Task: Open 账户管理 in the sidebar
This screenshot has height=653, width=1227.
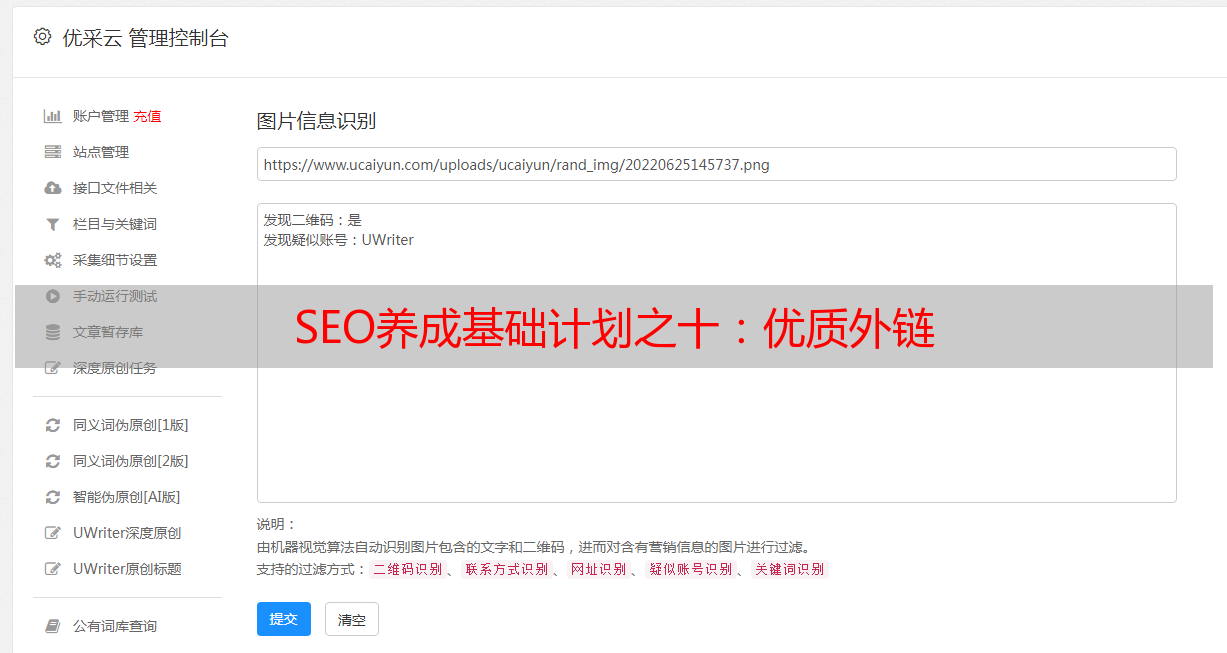Action: coord(101,116)
